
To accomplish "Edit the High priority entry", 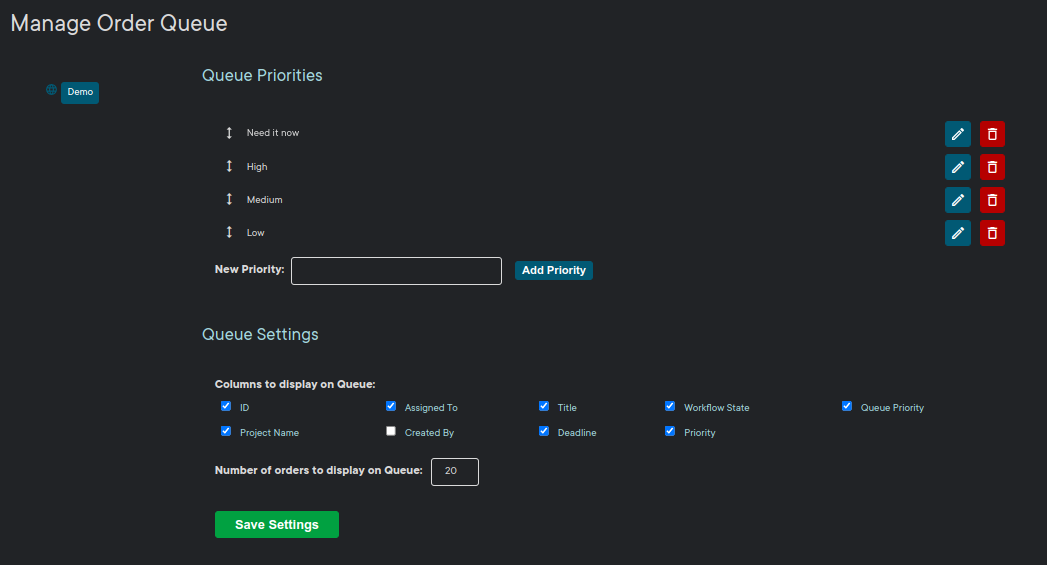I will click(x=957, y=167).
